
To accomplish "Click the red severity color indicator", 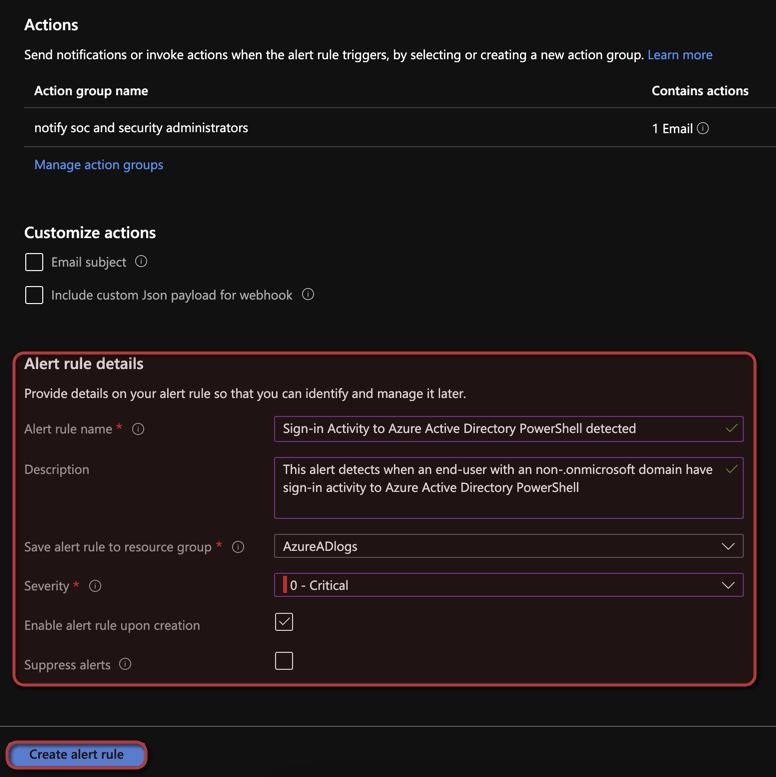I will pos(285,585).
